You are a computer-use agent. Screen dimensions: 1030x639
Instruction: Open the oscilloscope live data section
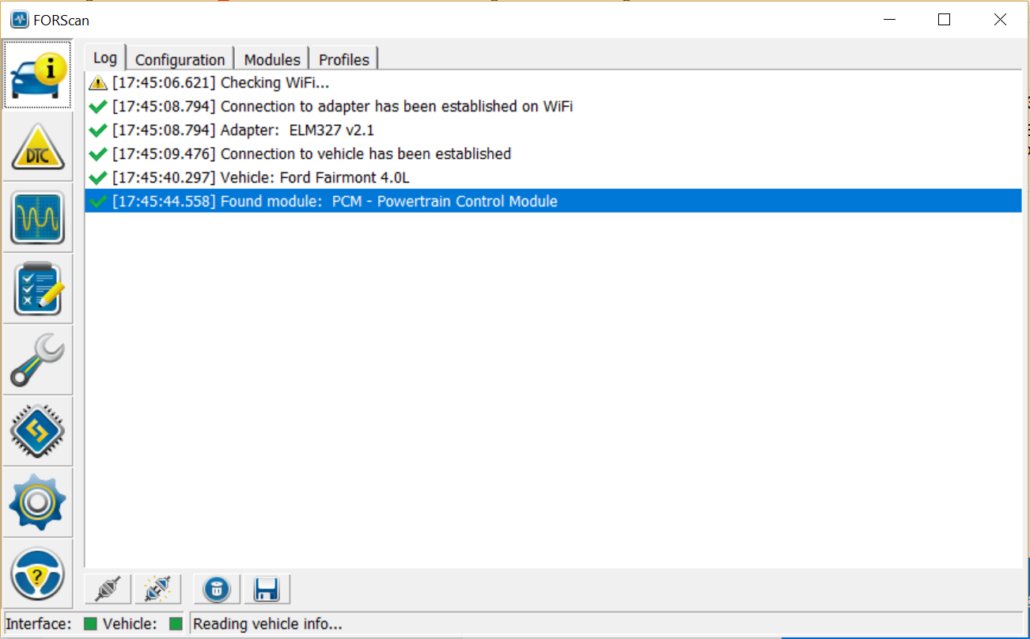coord(38,219)
